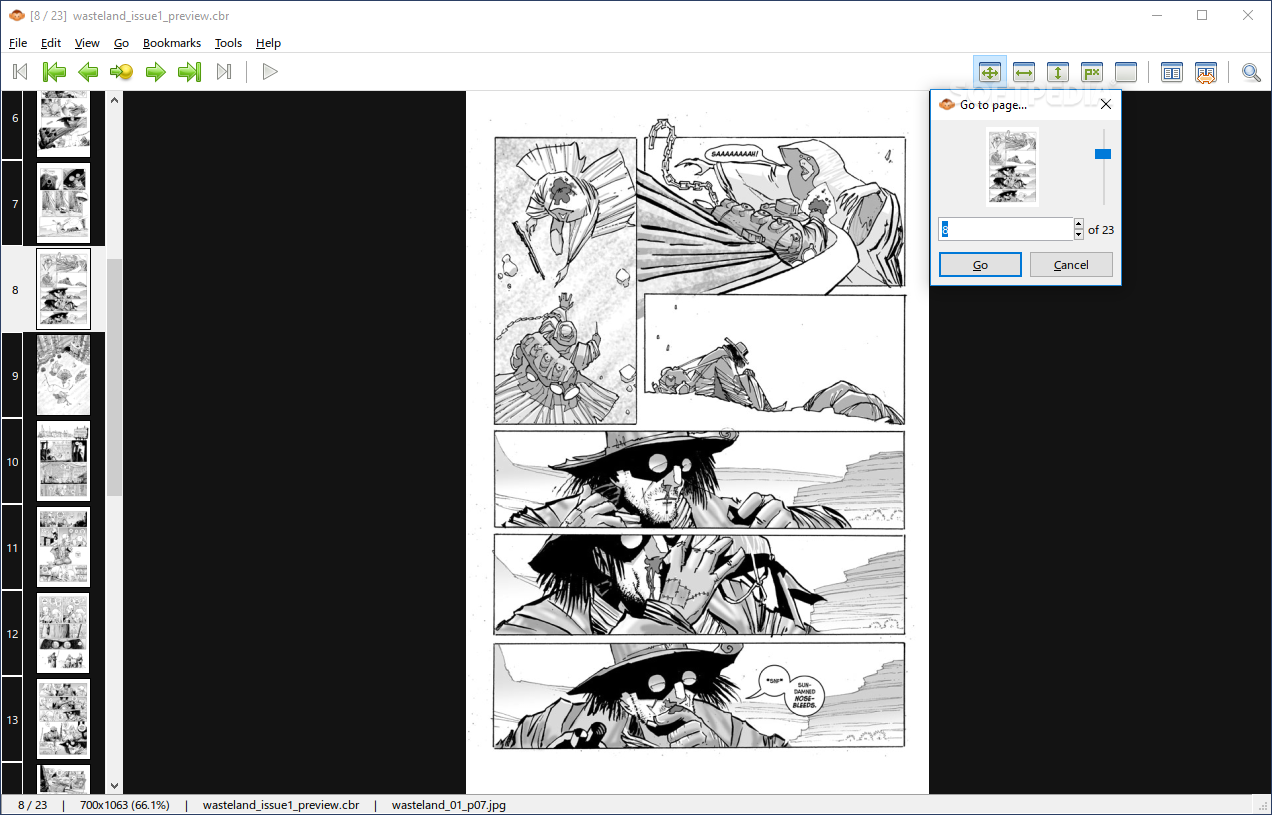Image resolution: width=1272 pixels, height=815 pixels.
Task: Select page 10 thumbnail in sidebar
Action: tap(63, 461)
